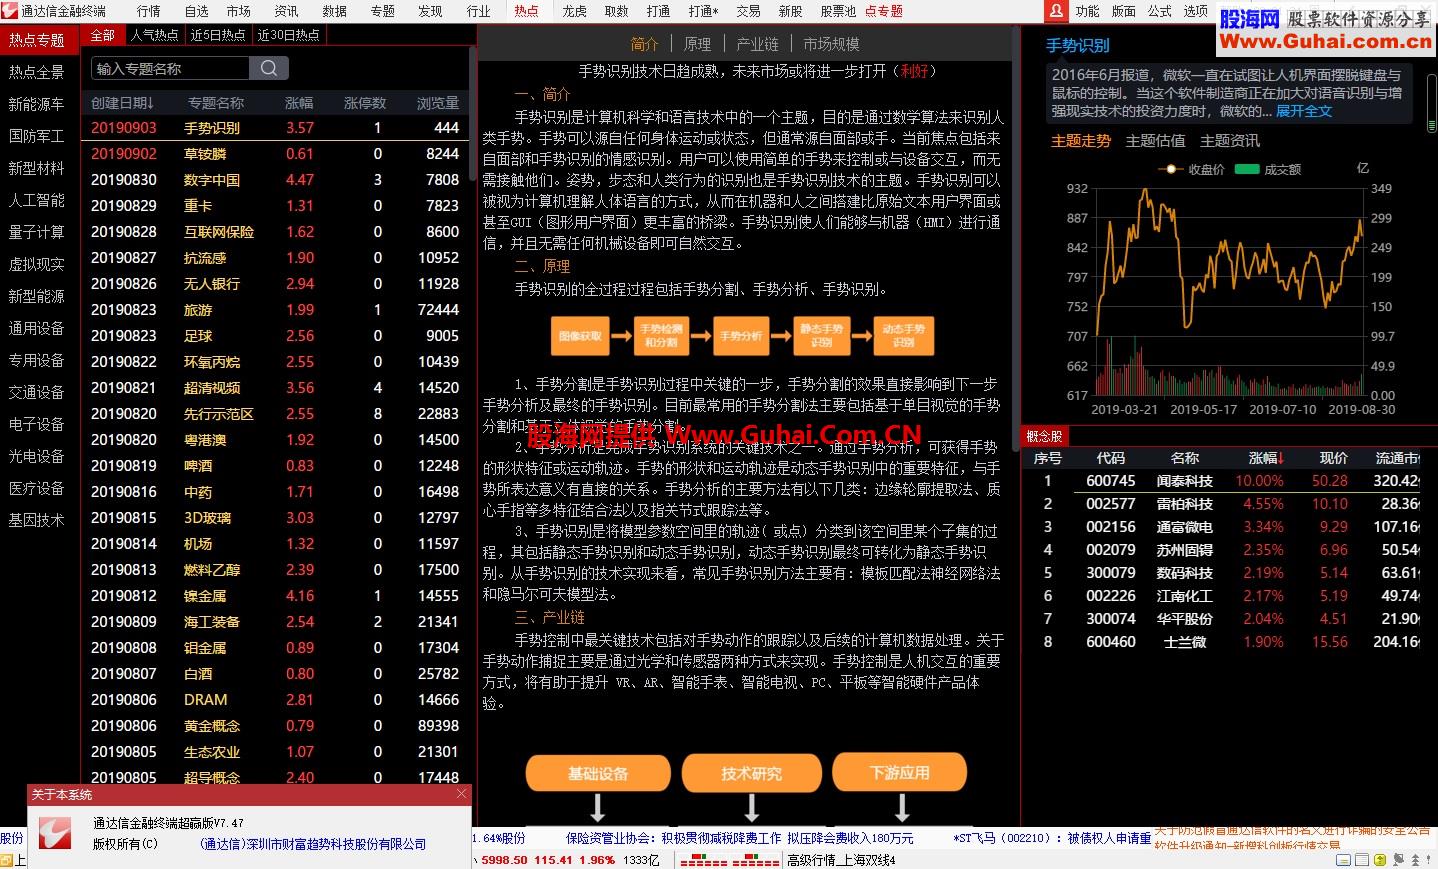This screenshot has height=869, width=1438.
Task: Open the 自选 menu
Action: point(196,11)
